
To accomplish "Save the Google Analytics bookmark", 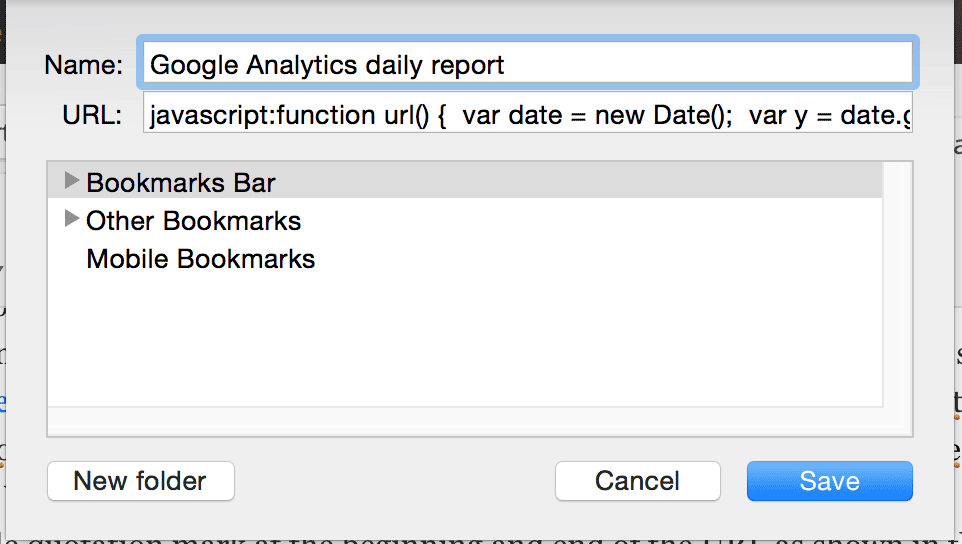I will point(829,481).
